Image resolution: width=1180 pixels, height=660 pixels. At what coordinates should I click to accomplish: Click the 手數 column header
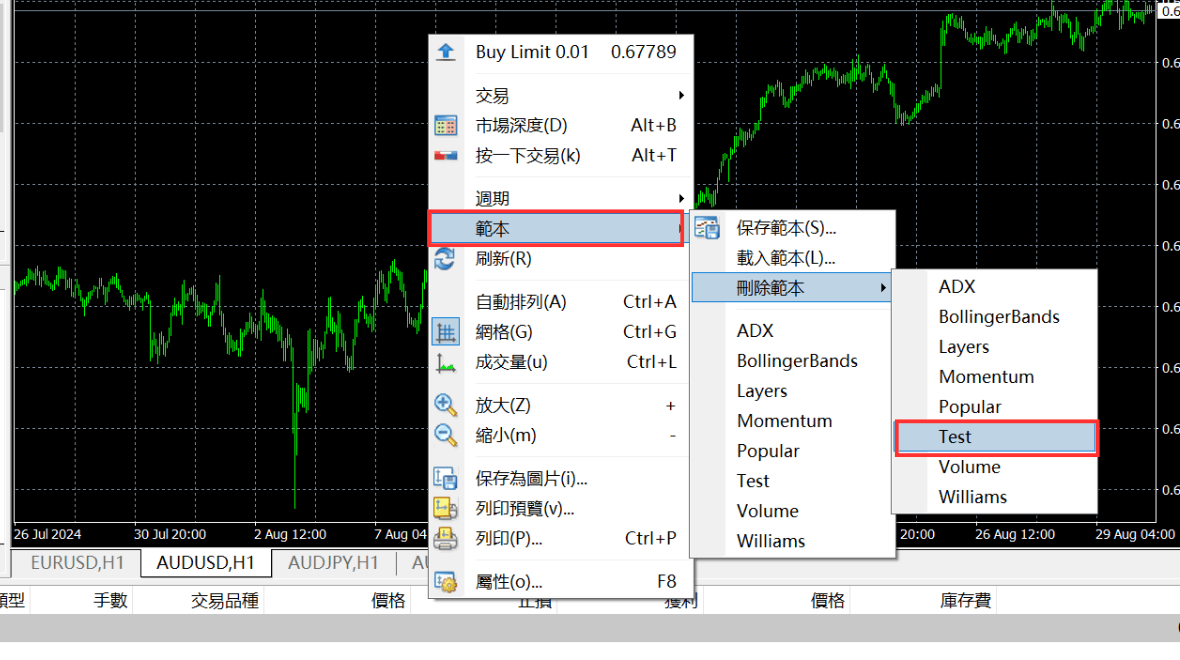pyautogui.click(x=110, y=601)
